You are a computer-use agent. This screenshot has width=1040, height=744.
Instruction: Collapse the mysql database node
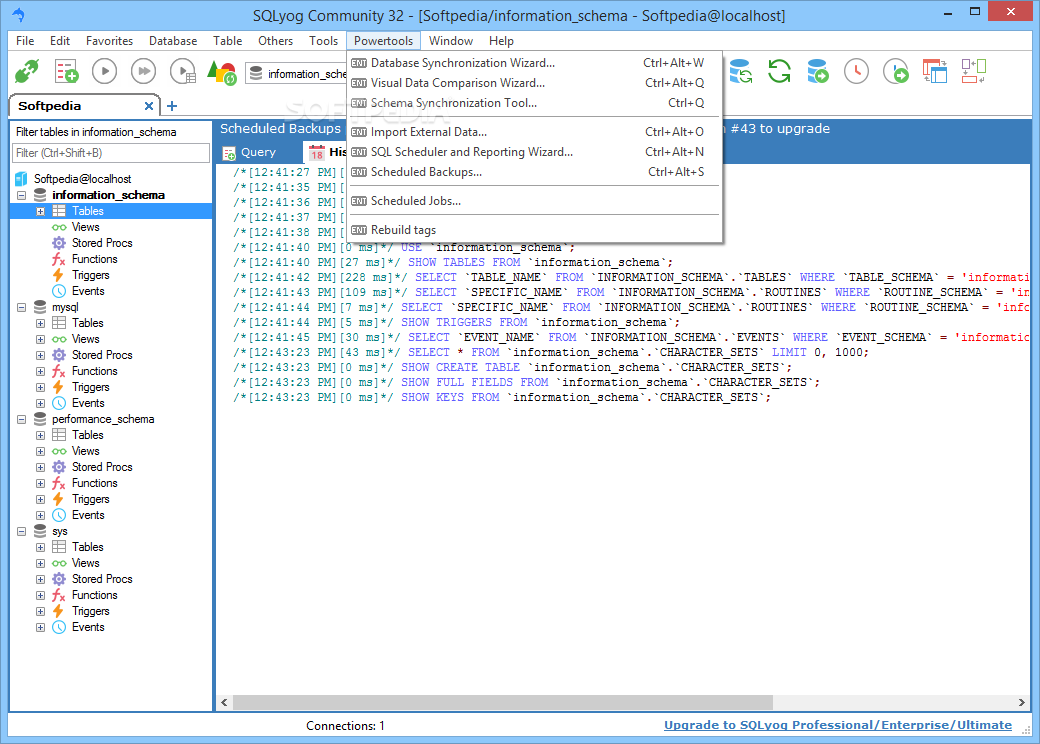click(21, 308)
